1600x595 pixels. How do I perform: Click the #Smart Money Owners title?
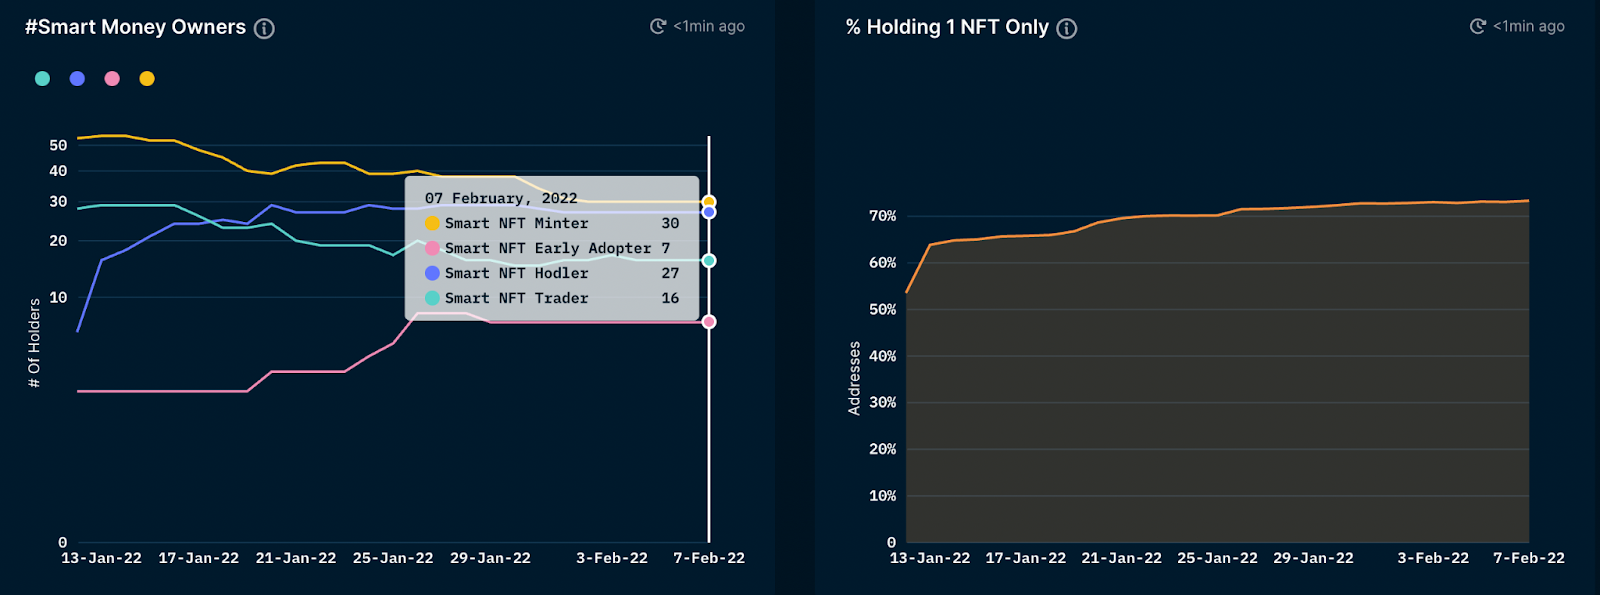point(135,27)
